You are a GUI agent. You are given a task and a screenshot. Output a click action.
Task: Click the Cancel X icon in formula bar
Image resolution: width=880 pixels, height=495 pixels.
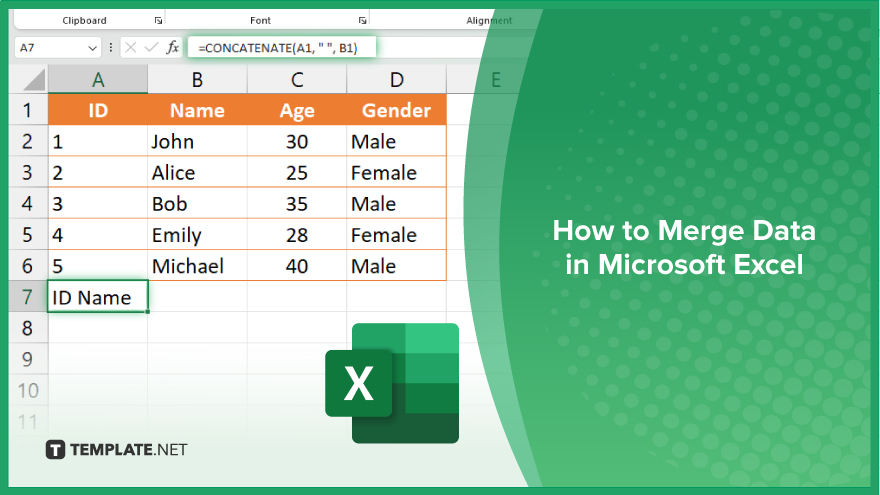[131, 48]
